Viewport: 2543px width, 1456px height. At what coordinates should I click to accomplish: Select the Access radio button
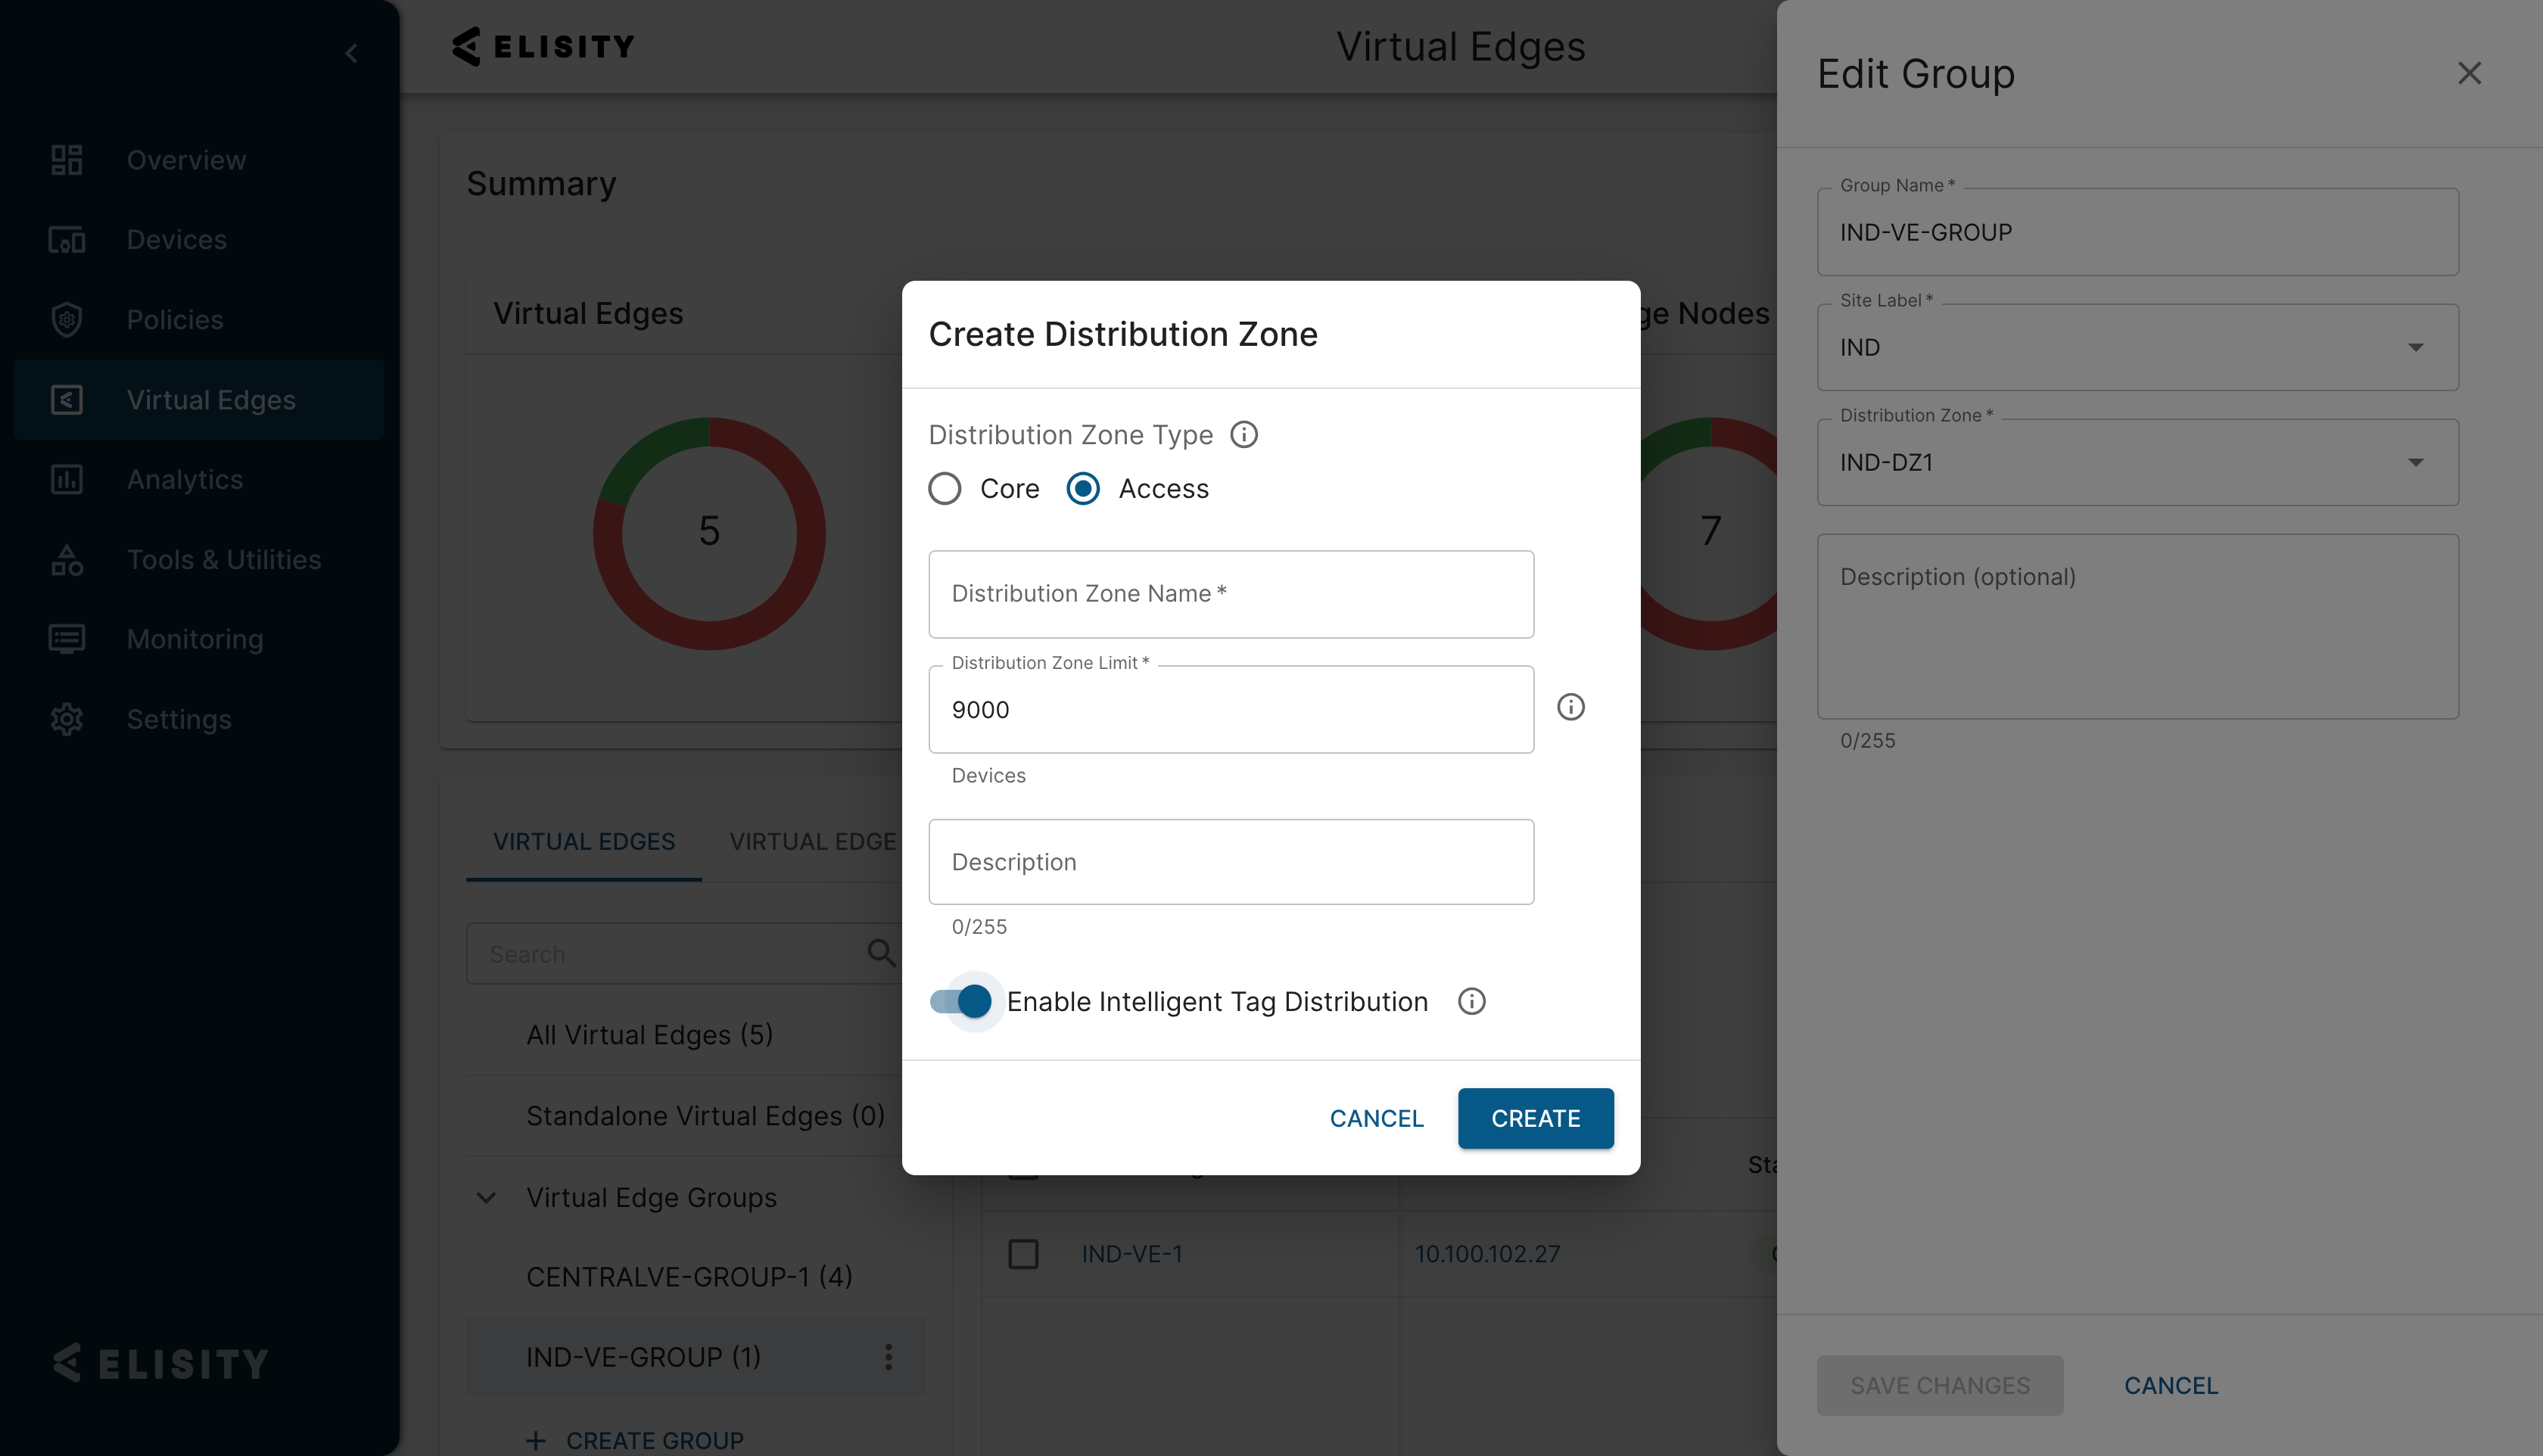pos(1083,489)
